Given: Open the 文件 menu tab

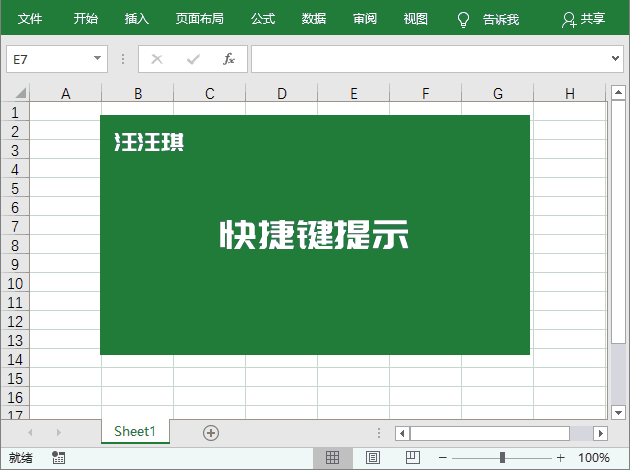Looking at the screenshot, I should (30, 18).
